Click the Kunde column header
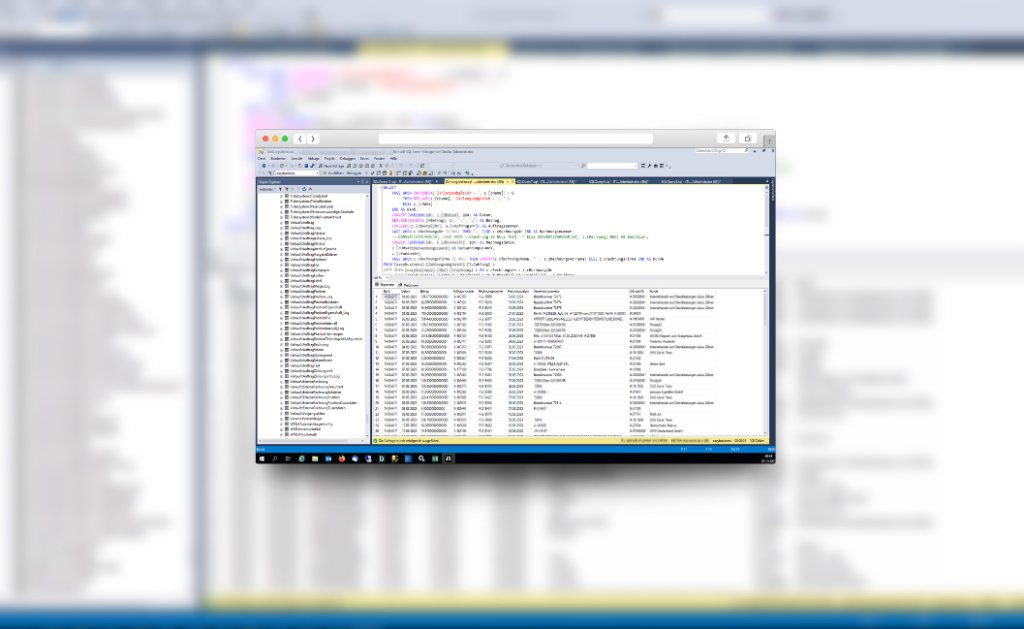The image size is (1024, 629). (654, 291)
